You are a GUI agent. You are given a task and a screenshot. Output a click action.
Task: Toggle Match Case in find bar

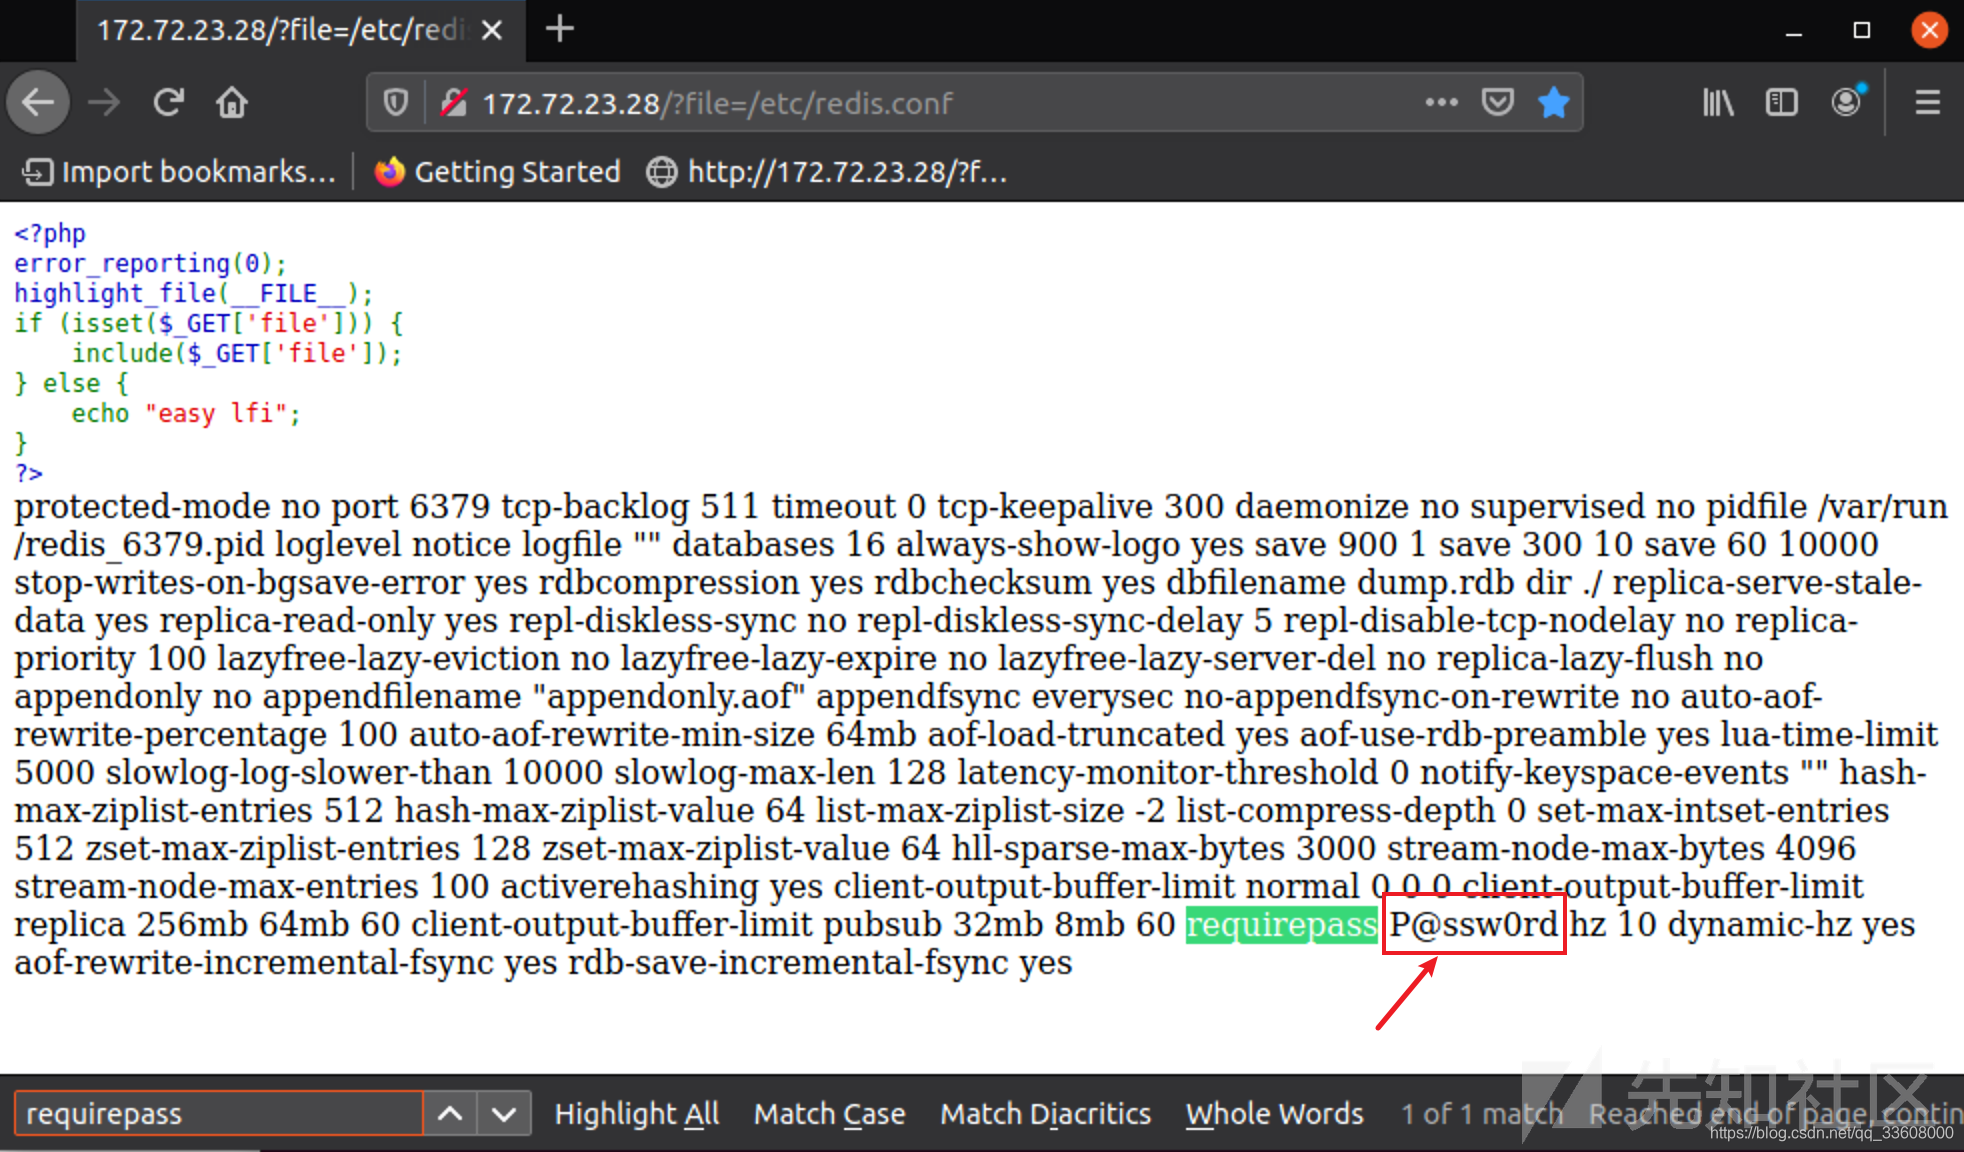click(x=829, y=1113)
